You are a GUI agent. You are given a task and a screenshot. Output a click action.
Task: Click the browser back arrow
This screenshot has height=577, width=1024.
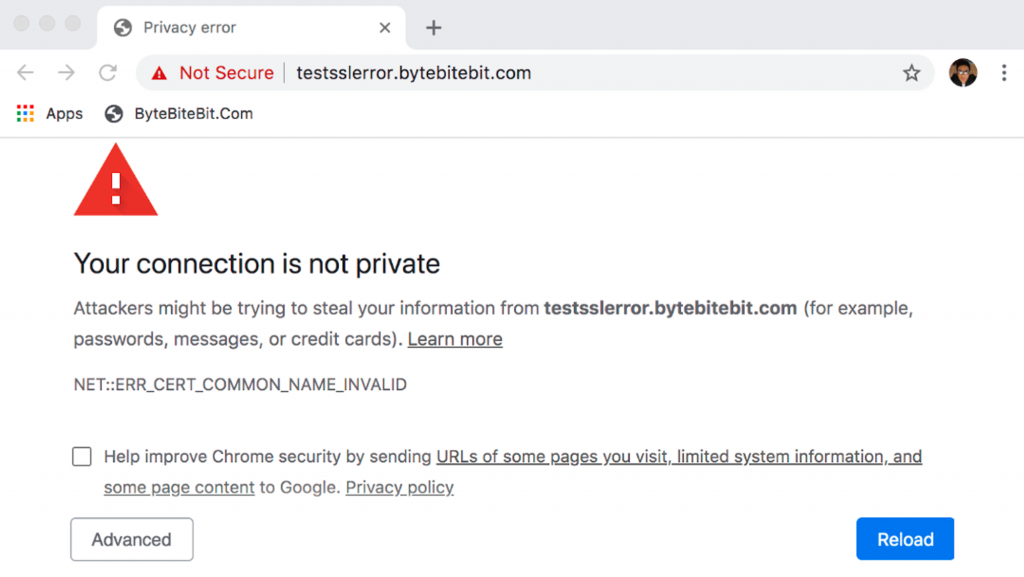pos(25,72)
